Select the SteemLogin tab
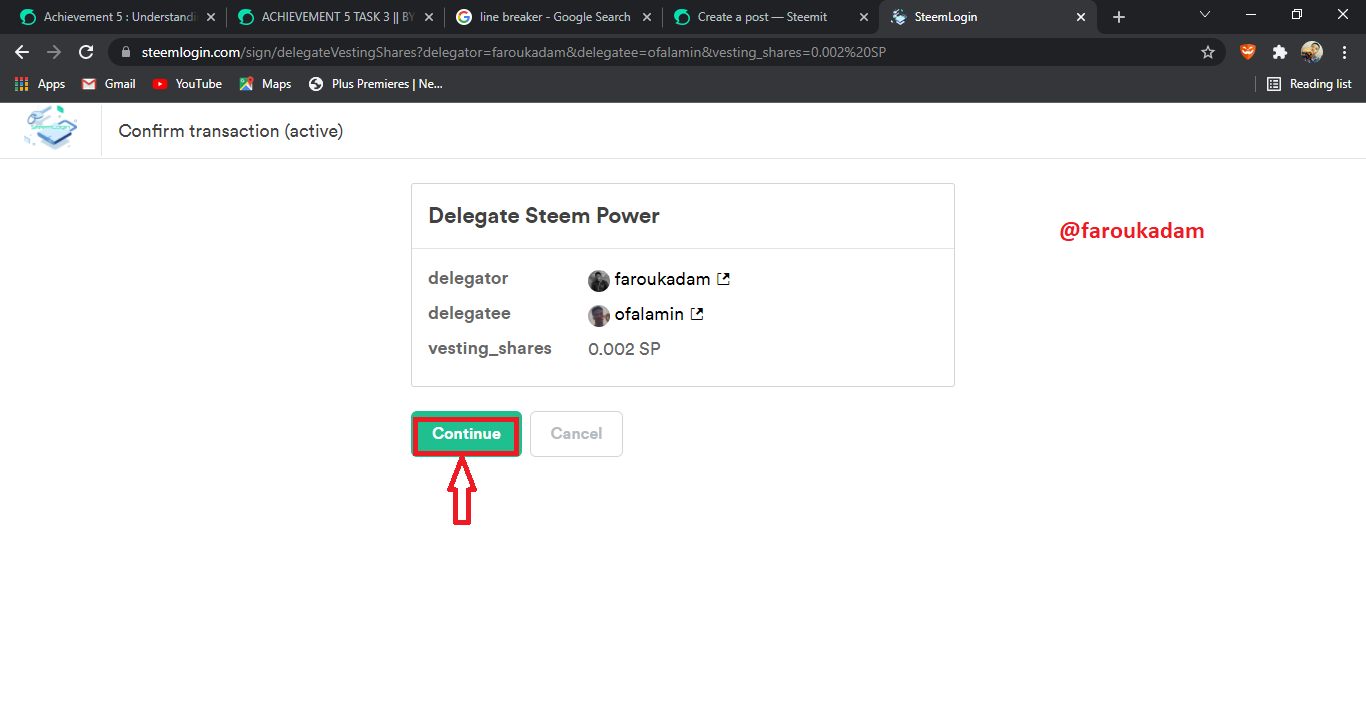Image resolution: width=1366 pixels, height=728 pixels. [x=988, y=17]
